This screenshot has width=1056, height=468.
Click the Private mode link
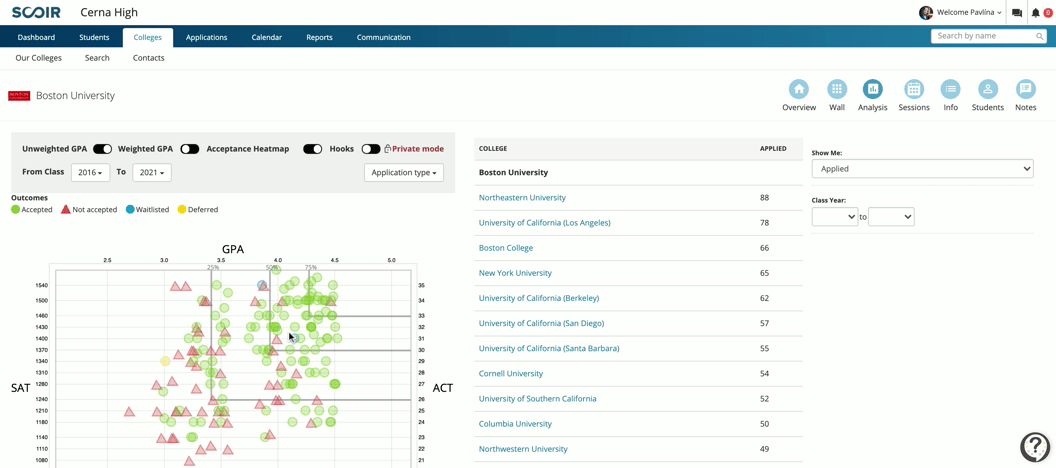(418, 149)
